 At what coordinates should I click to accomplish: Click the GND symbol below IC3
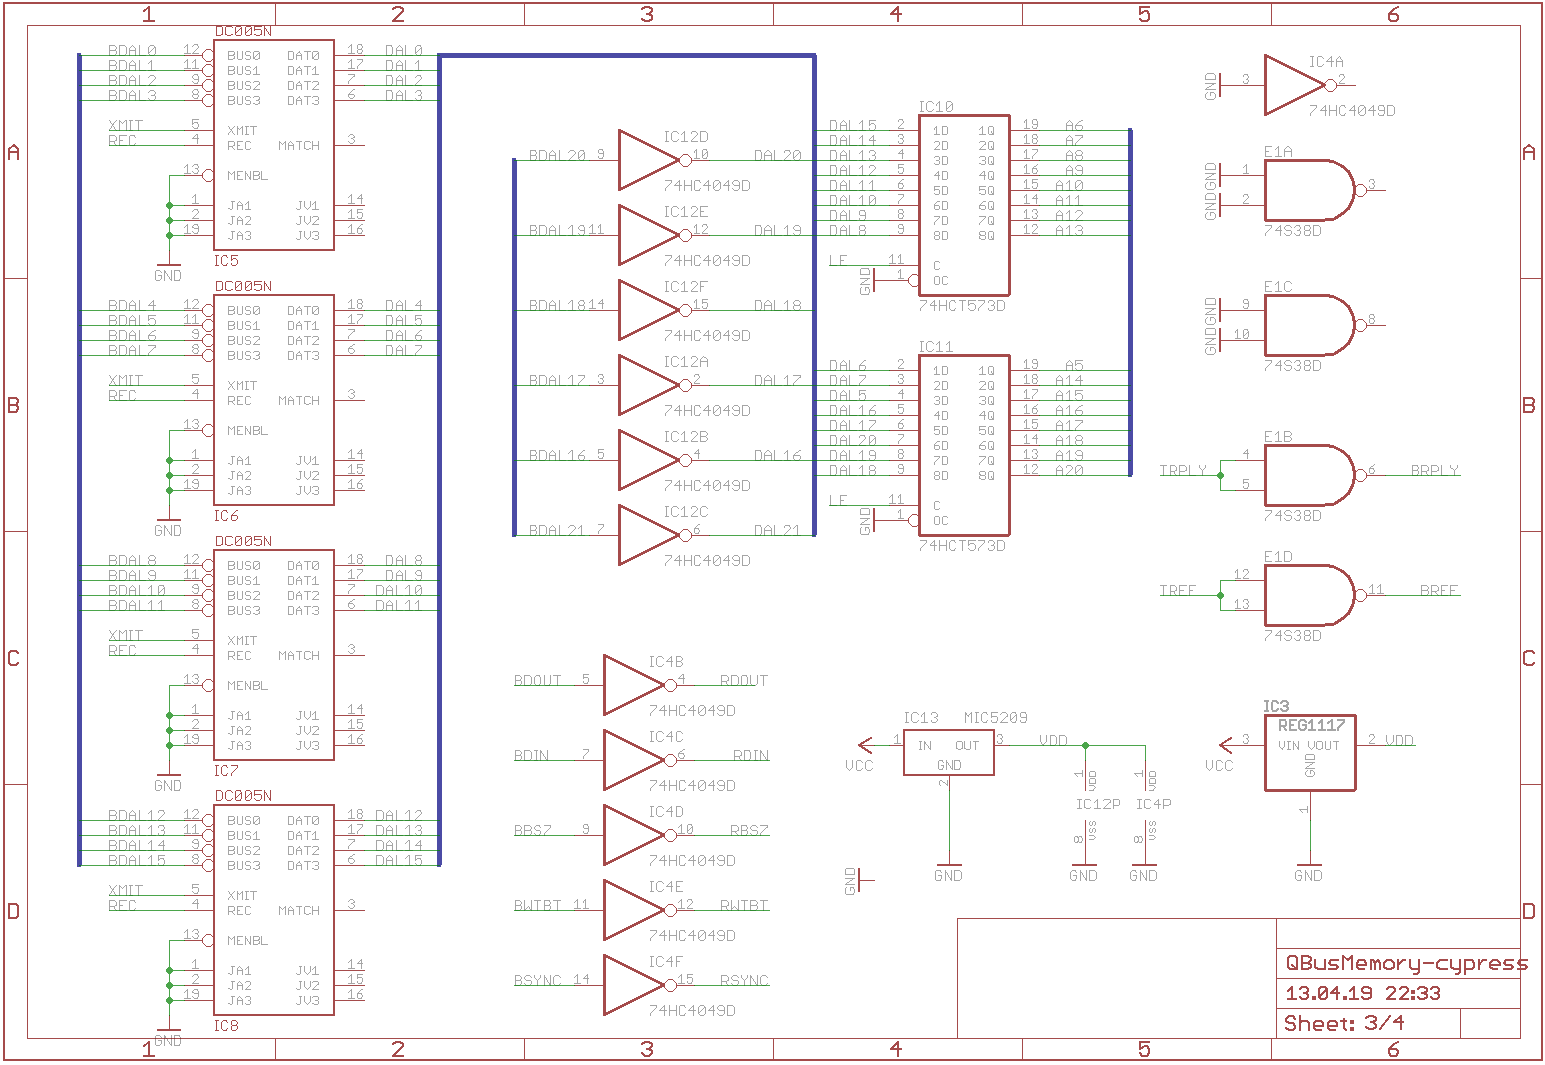tap(1308, 871)
